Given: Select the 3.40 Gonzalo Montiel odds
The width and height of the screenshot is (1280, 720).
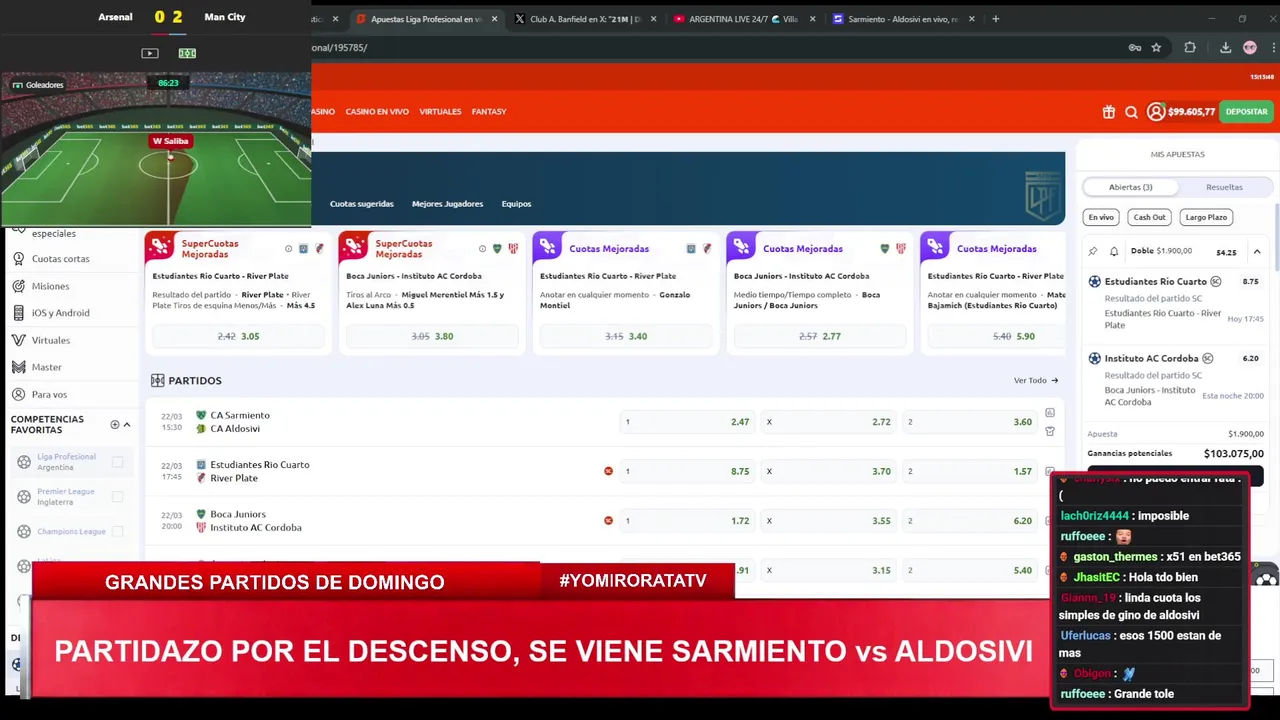Looking at the screenshot, I should coord(626,336).
